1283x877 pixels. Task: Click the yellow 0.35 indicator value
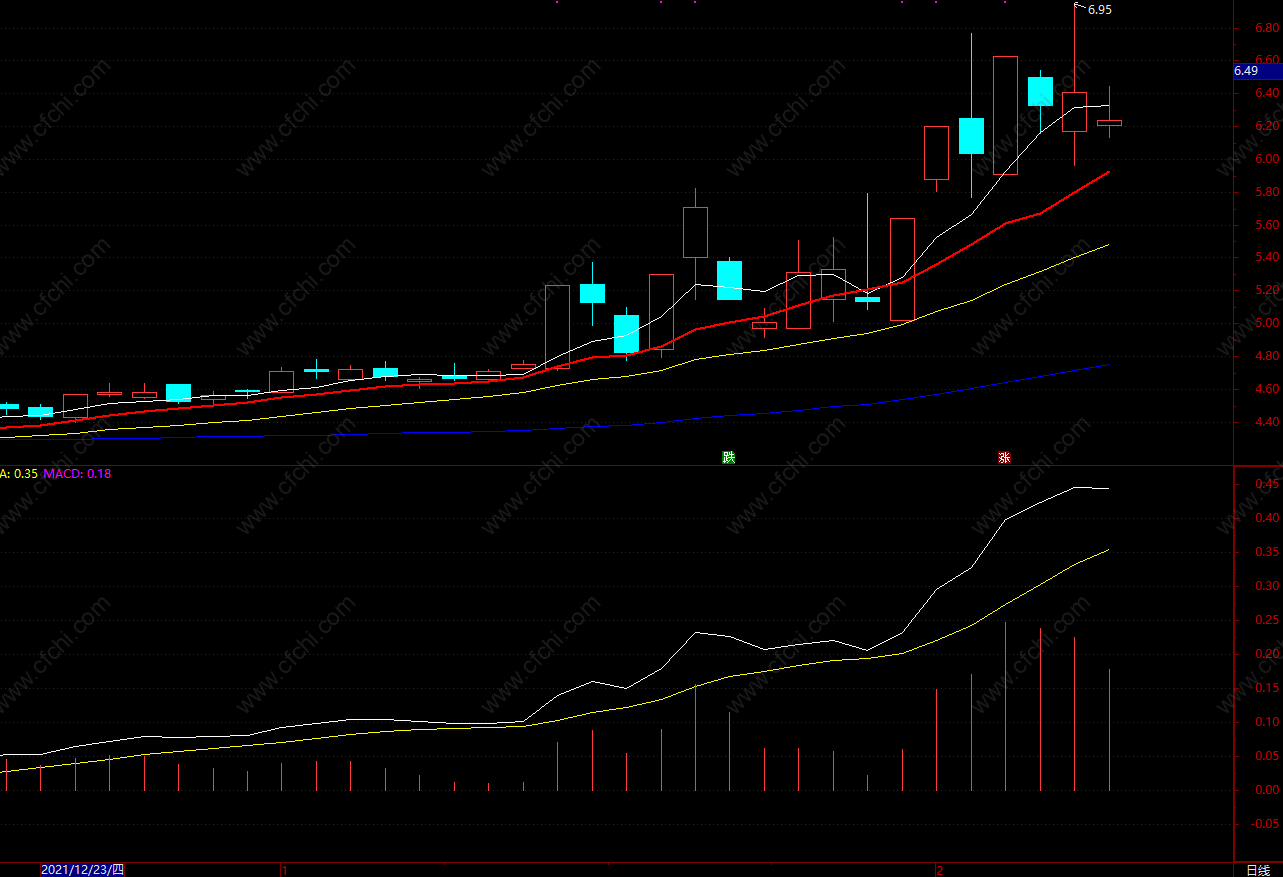(x=26, y=474)
